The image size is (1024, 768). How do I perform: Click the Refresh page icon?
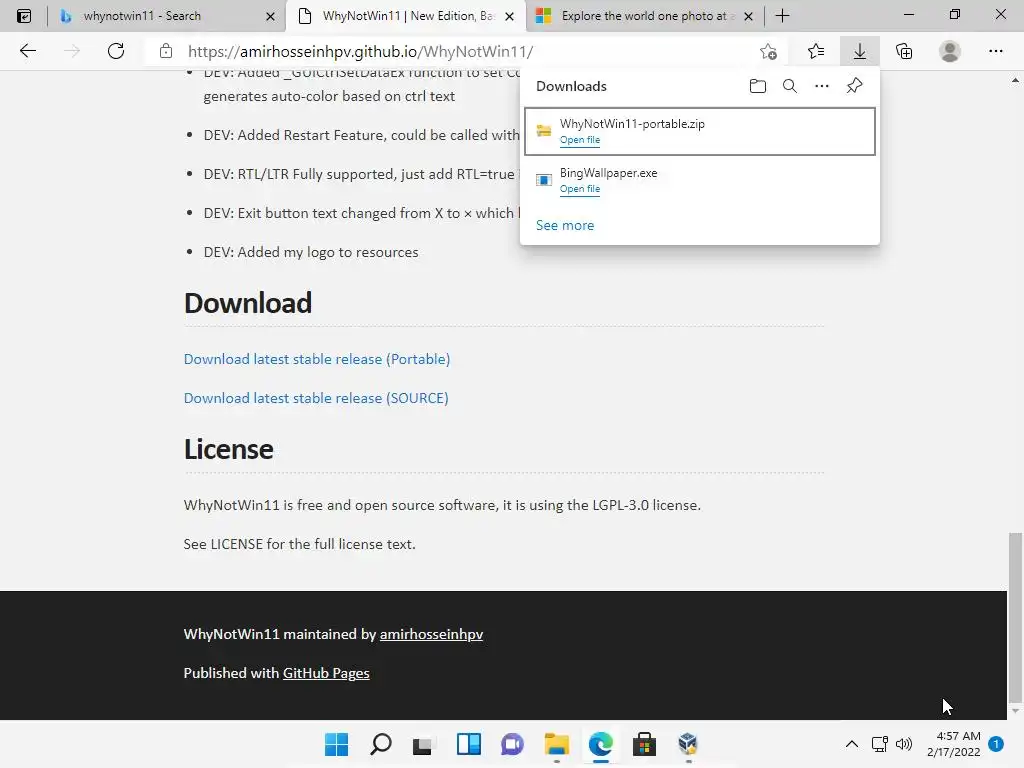pyautogui.click(x=116, y=51)
